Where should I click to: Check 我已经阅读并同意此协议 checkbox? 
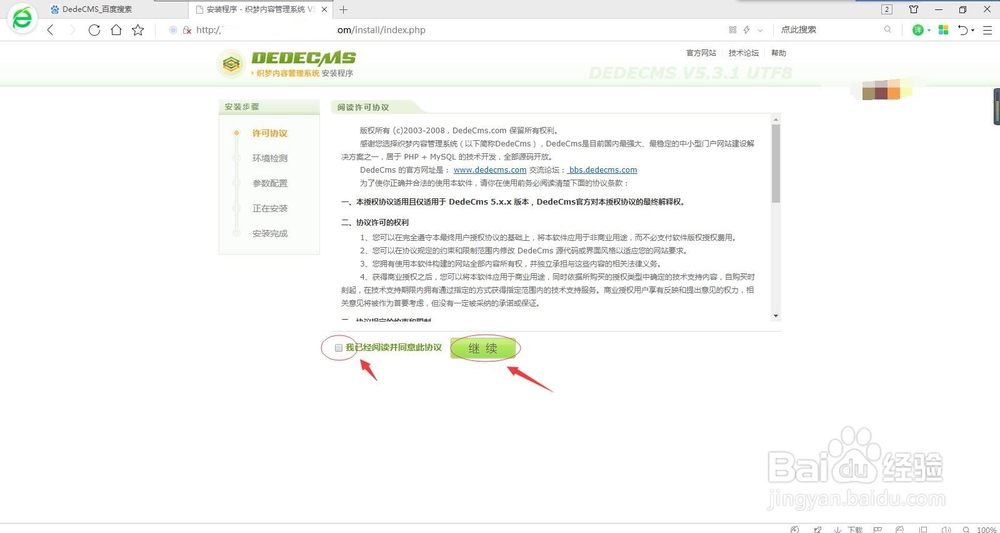coord(339,348)
